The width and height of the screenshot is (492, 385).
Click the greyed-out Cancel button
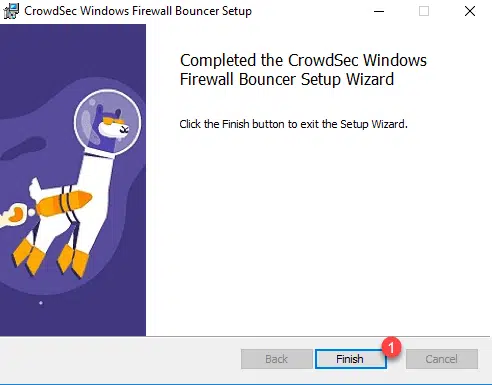click(442, 359)
